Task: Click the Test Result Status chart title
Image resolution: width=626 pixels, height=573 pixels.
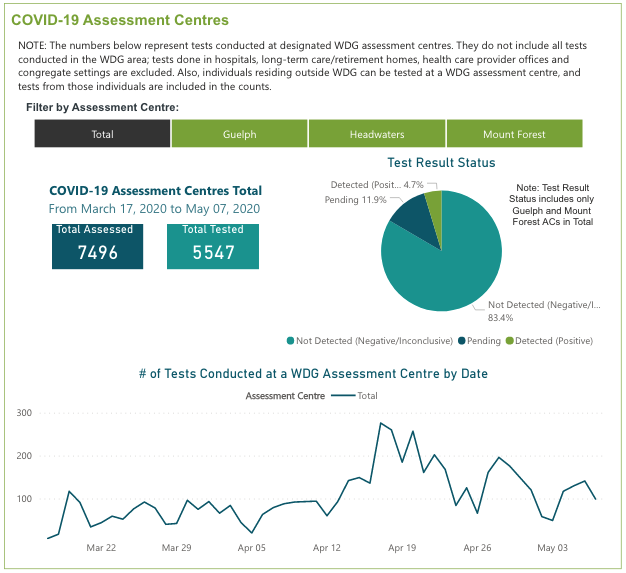Action: tap(441, 162)
